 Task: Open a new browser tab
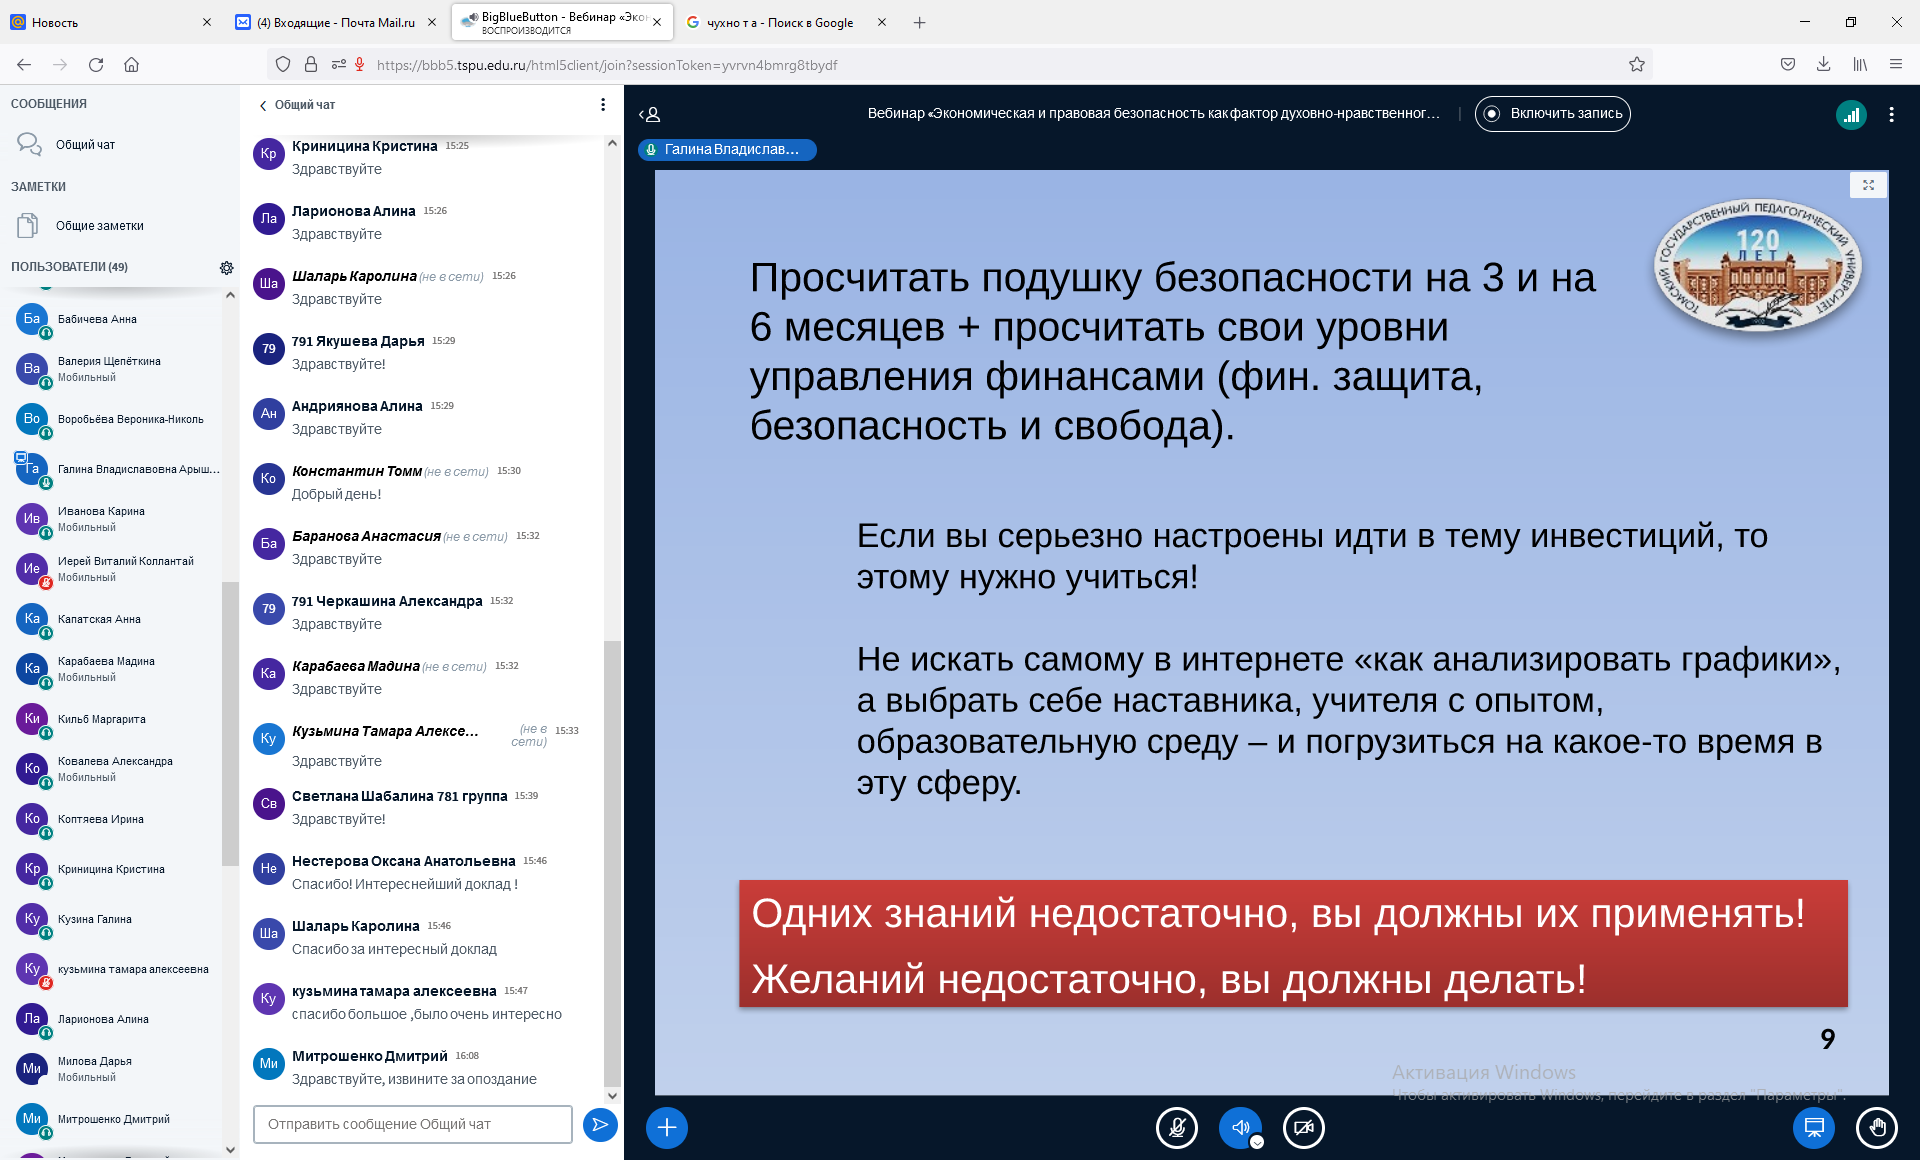point(920,22)
